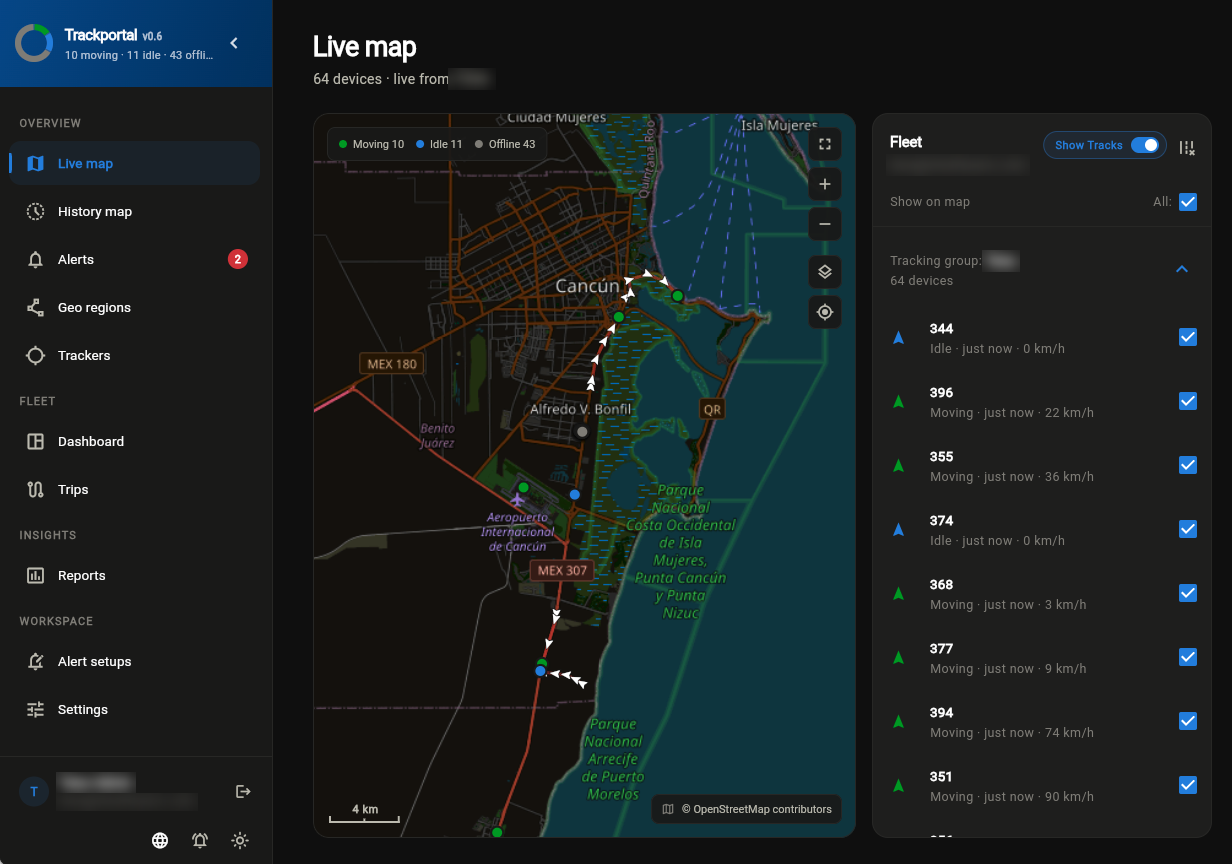Viewport: 1232px width, 864px height.
Task: Uncheck device 374 visibility
Action: tap(1188, 529)
